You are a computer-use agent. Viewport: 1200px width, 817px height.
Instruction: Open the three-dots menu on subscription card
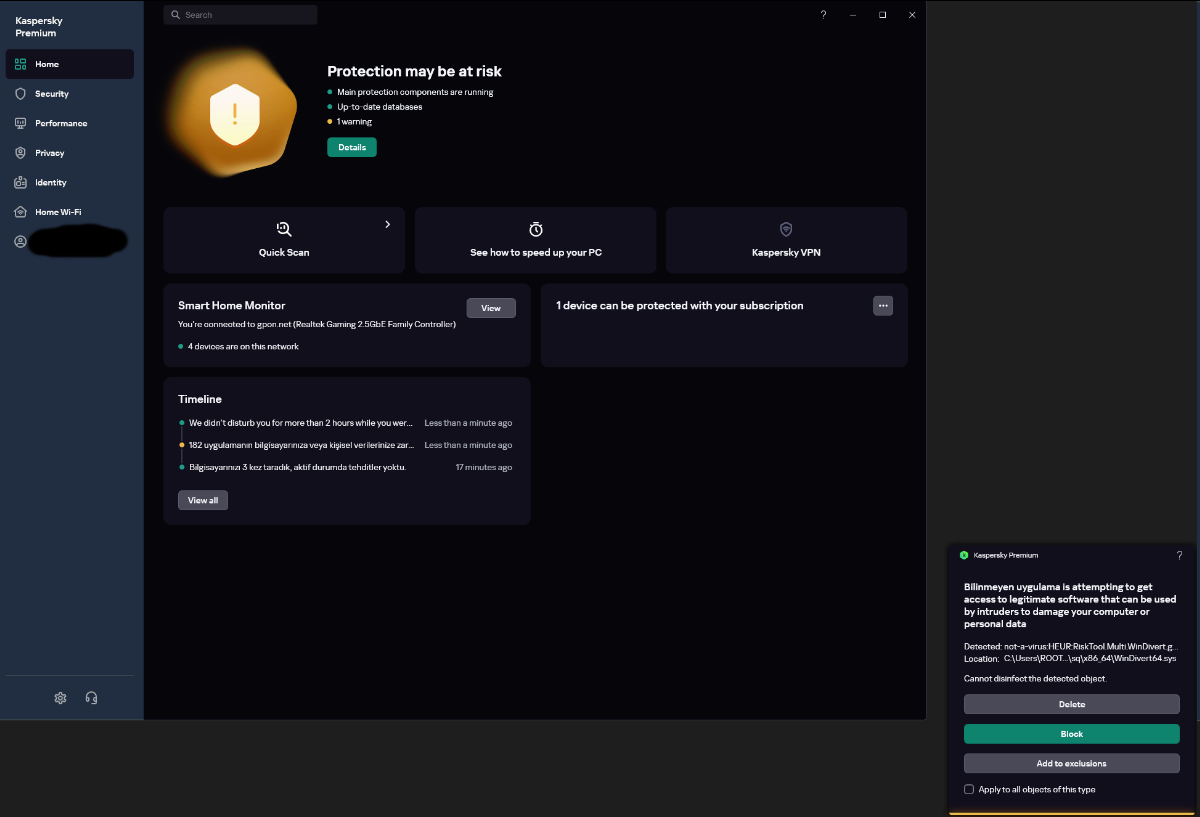pyautogui.click(x=883, y=306)
